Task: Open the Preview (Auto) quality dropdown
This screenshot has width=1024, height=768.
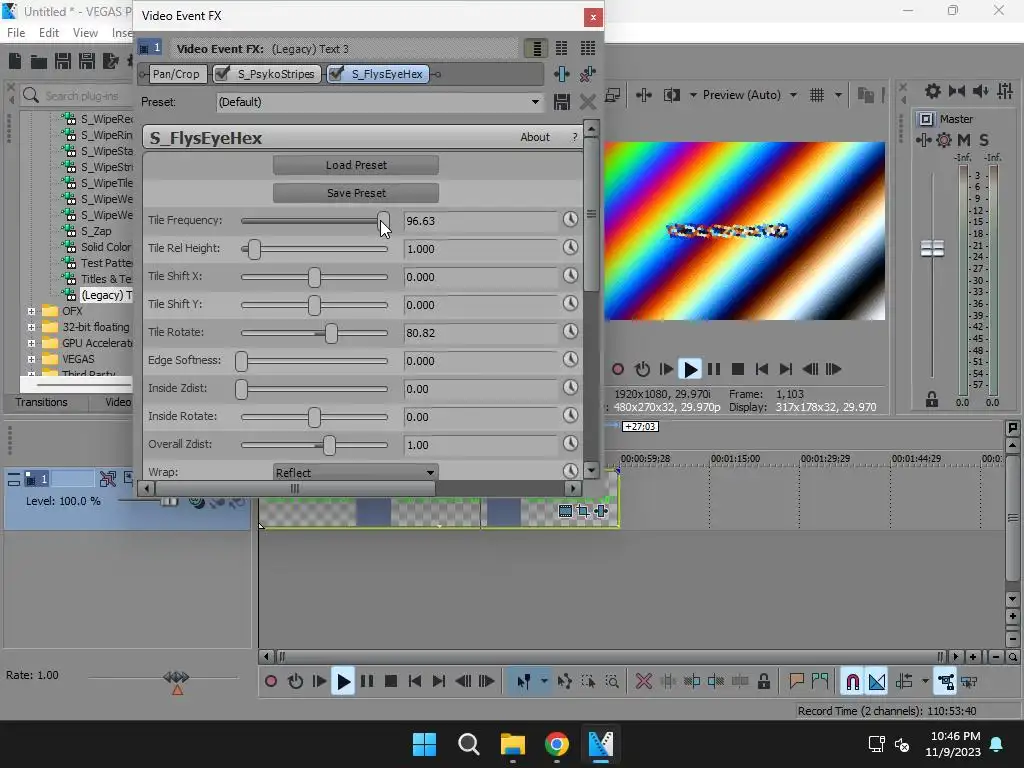Action: tap(750, 95)
